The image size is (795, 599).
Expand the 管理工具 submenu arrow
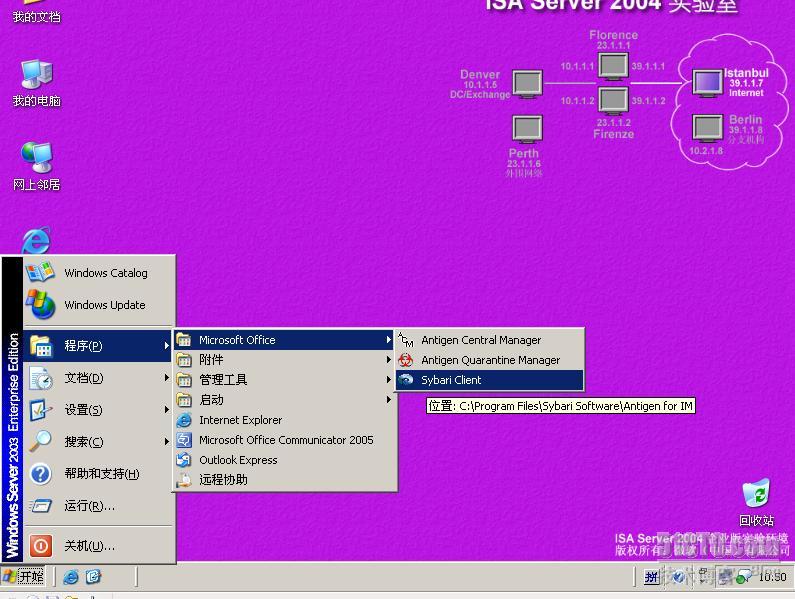click(x=388, y=379)
